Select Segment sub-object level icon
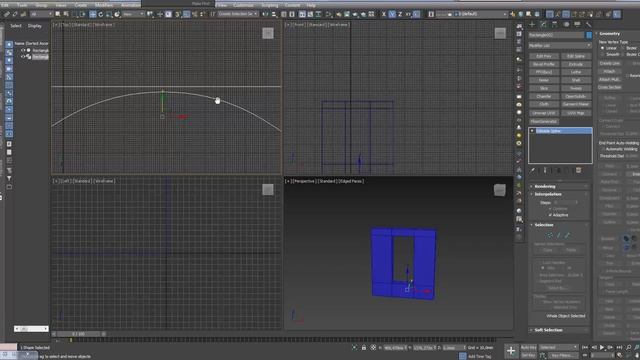 558,235
